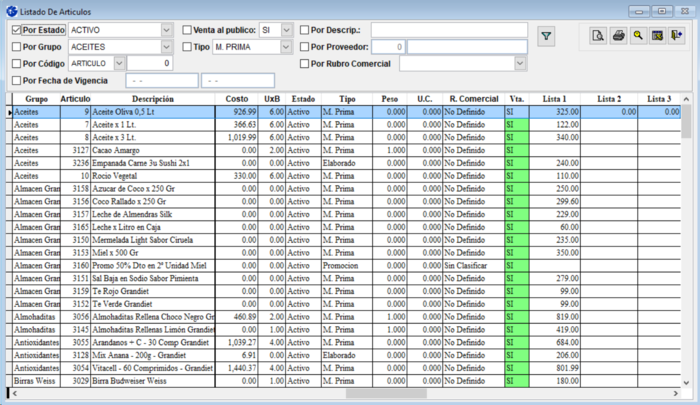Enable the Por Proveedor checkbox
The image size is (700, 405).
304,47
